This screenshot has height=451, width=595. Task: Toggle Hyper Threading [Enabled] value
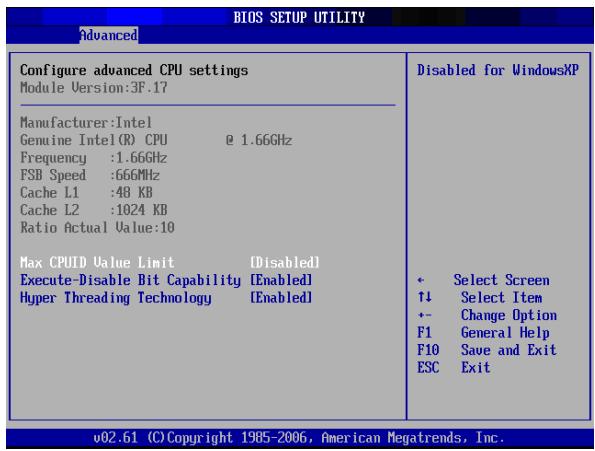(x=281, y=298)
